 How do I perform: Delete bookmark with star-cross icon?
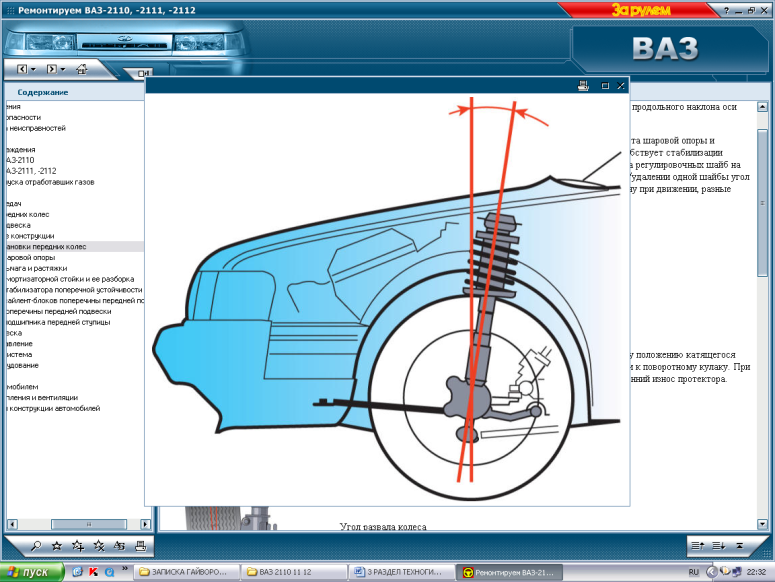[x=99, y=546]
